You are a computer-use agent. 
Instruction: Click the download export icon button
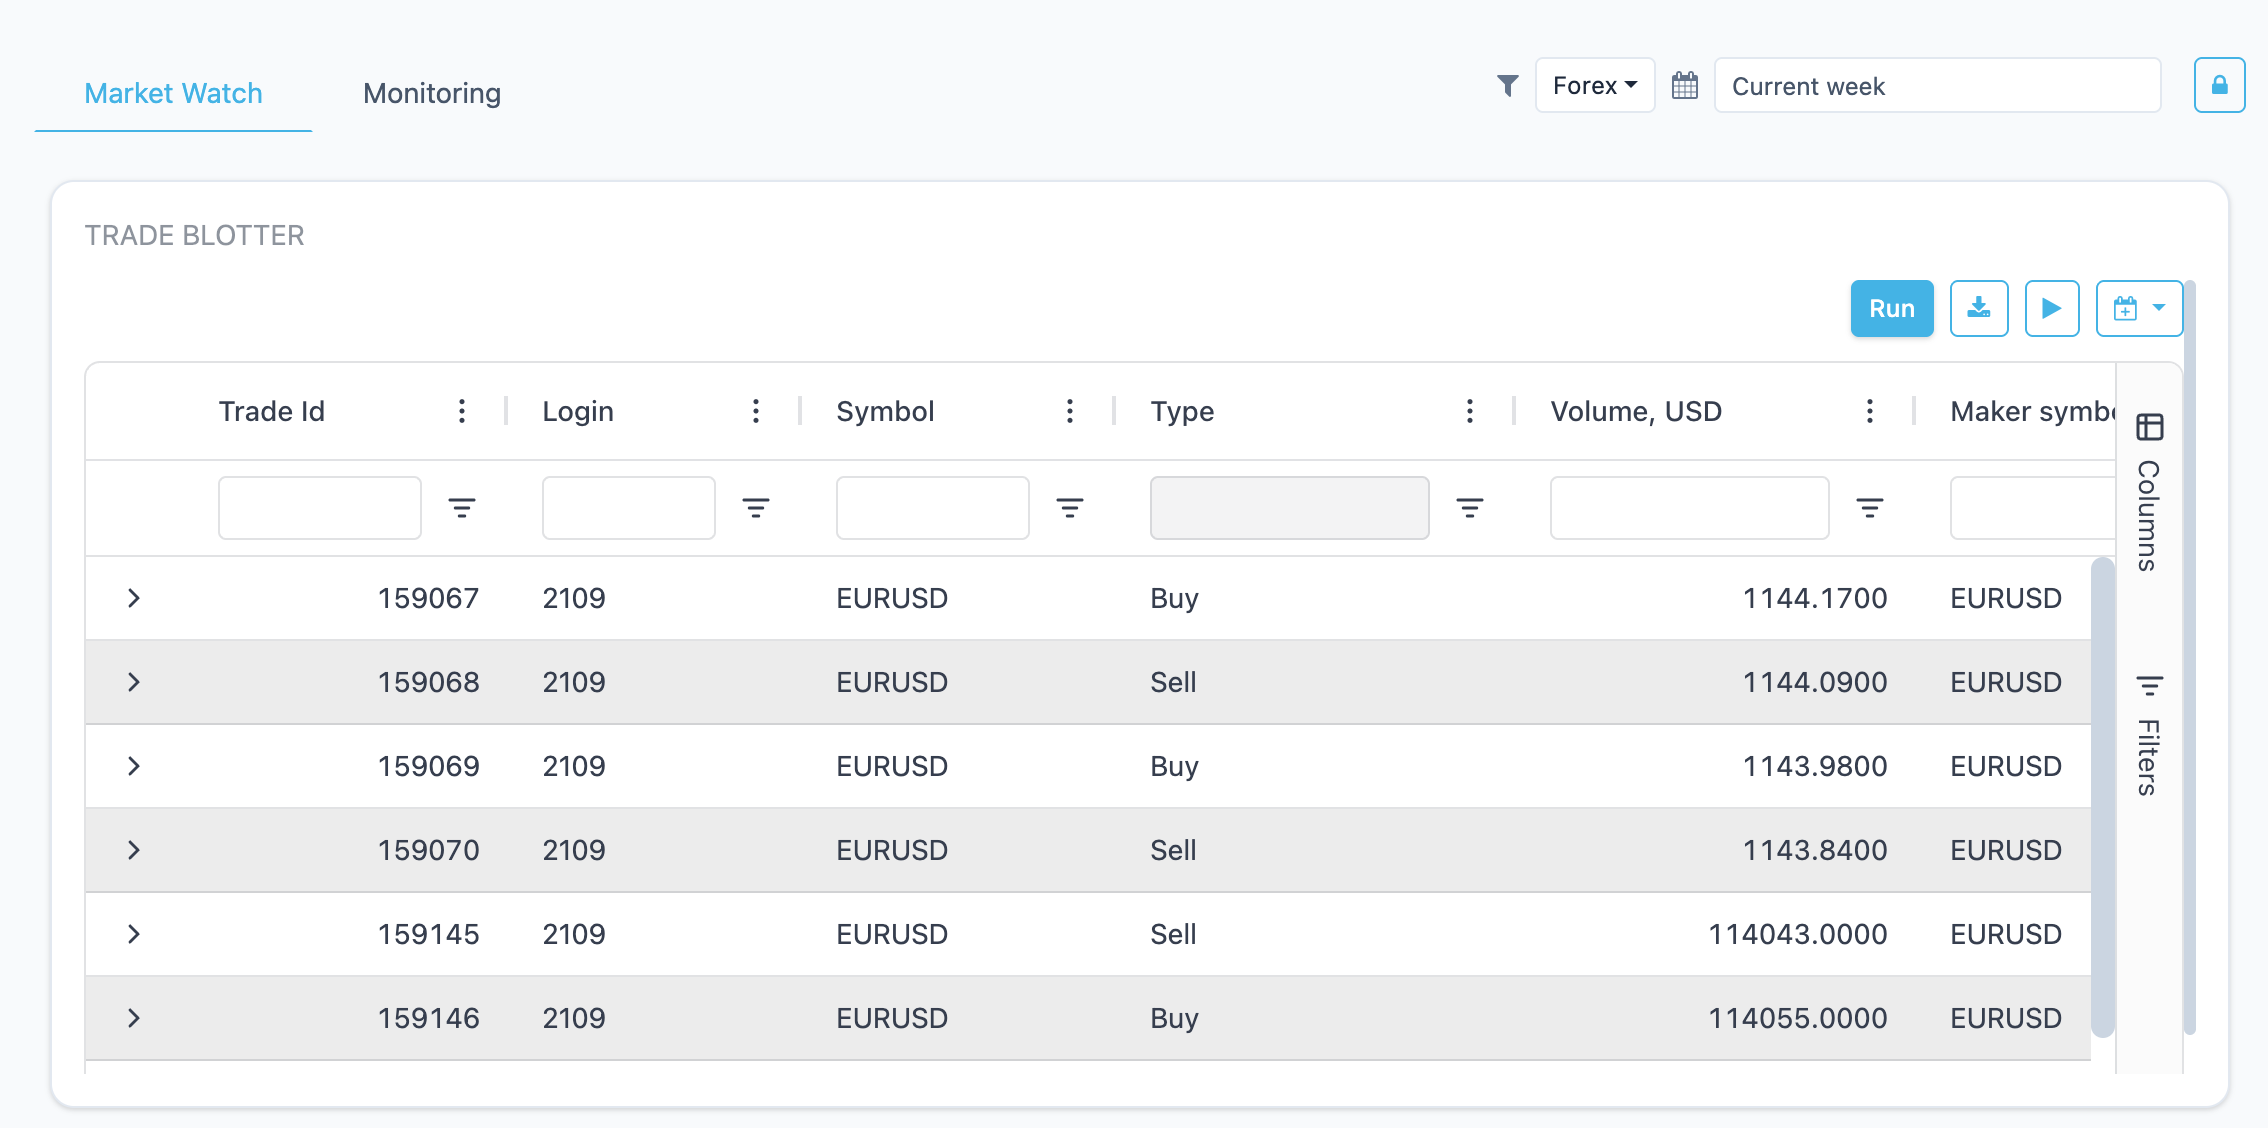tap(1979, 308)
